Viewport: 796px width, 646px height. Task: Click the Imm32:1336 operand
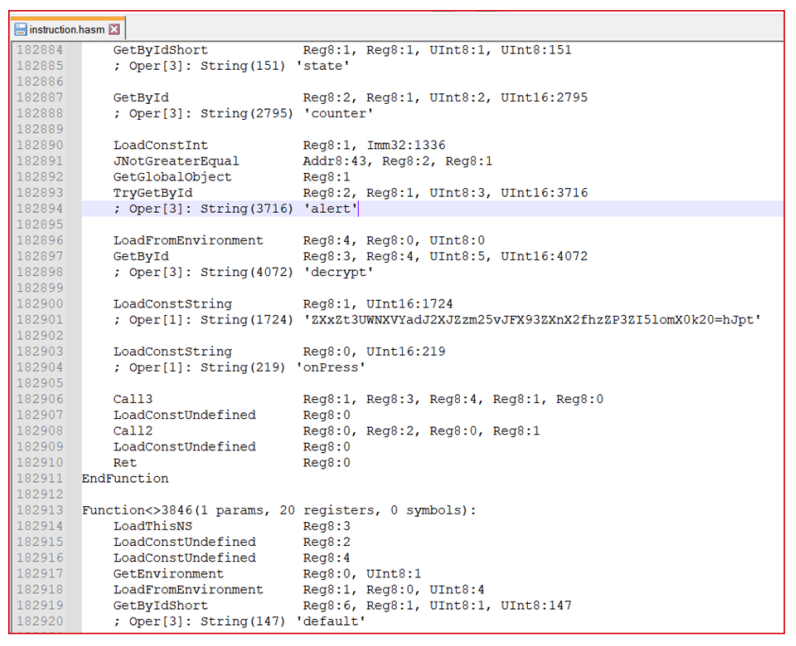tap(406, 145)
